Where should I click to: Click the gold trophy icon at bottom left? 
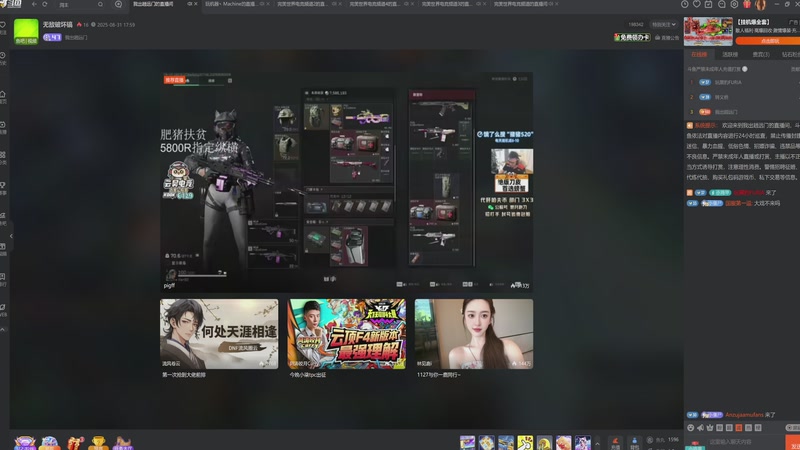(x=98, y=442)
